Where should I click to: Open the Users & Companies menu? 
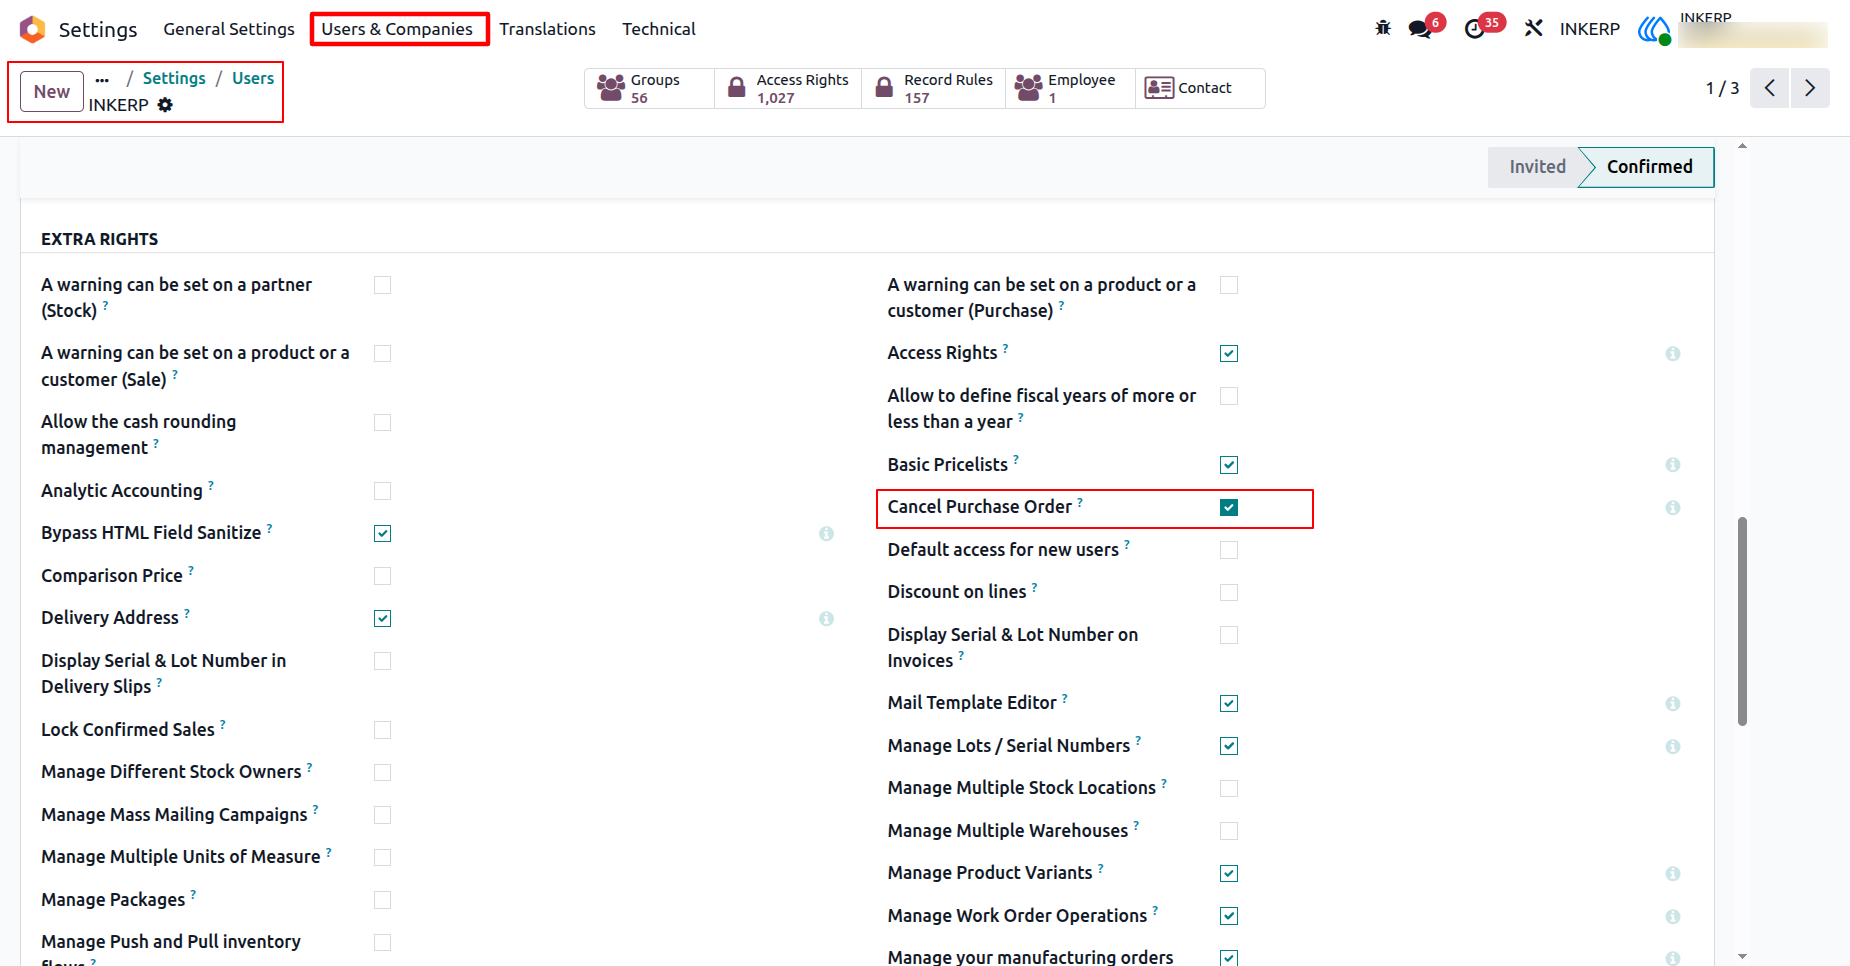397,29
